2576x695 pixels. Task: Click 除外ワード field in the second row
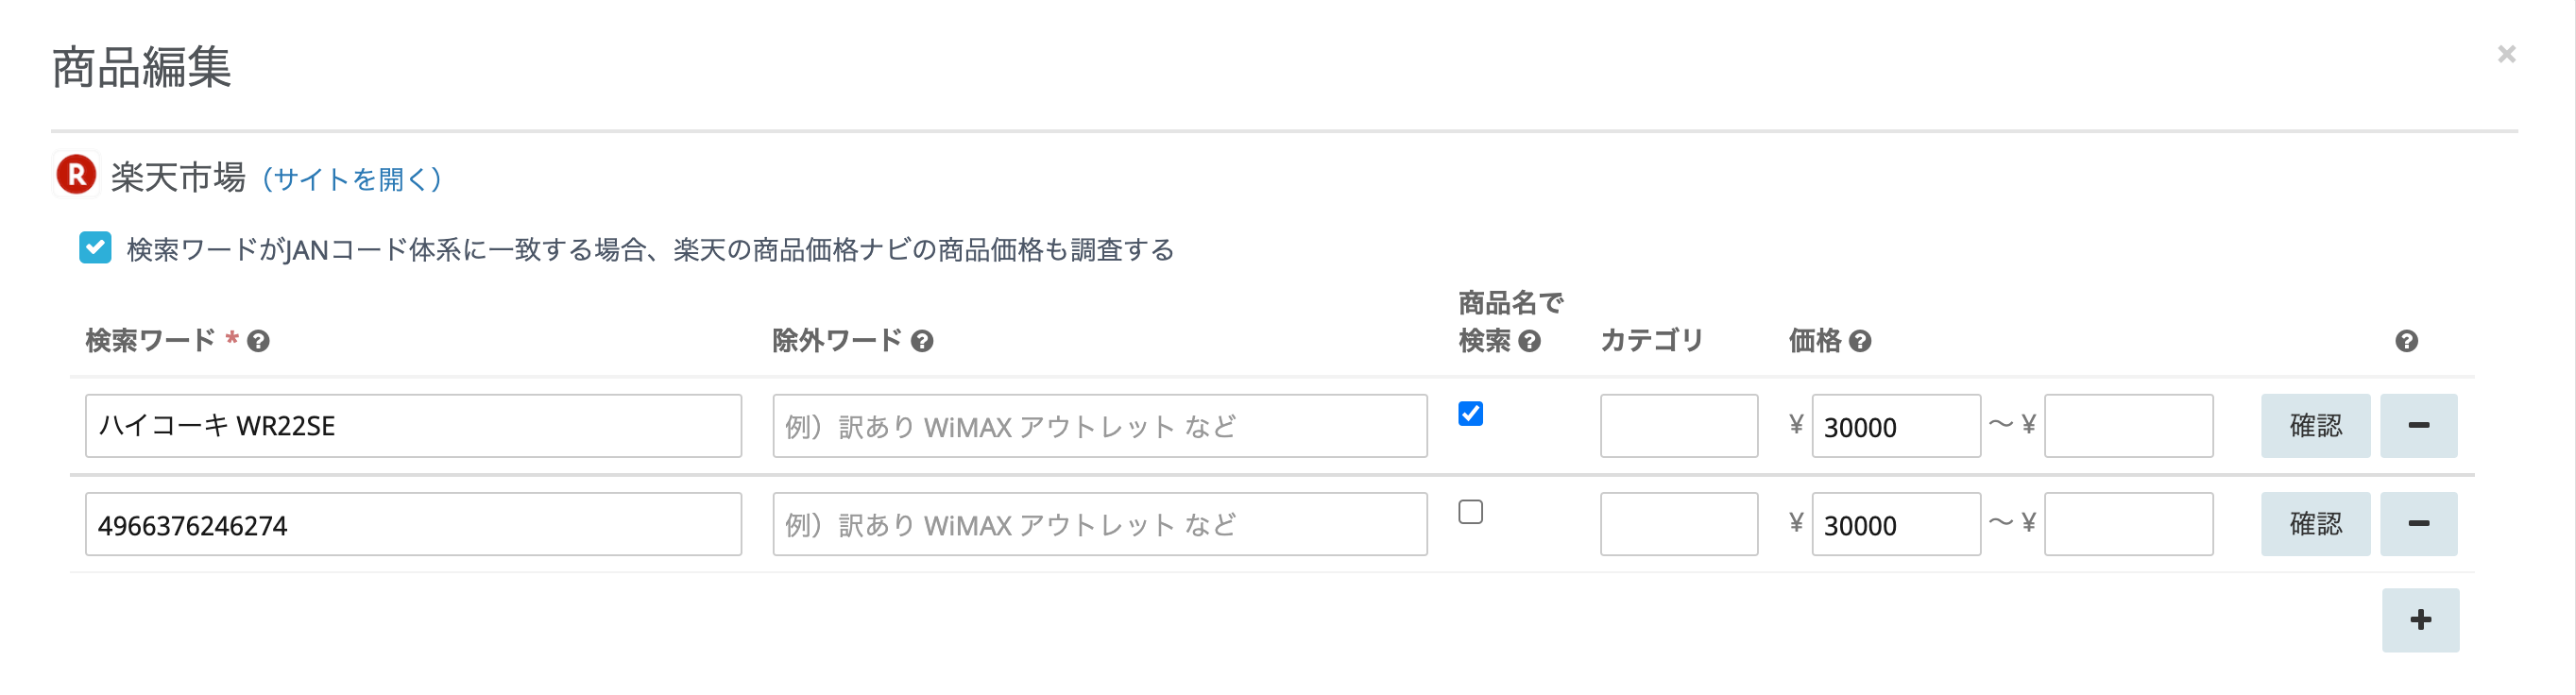(1099, 524)
